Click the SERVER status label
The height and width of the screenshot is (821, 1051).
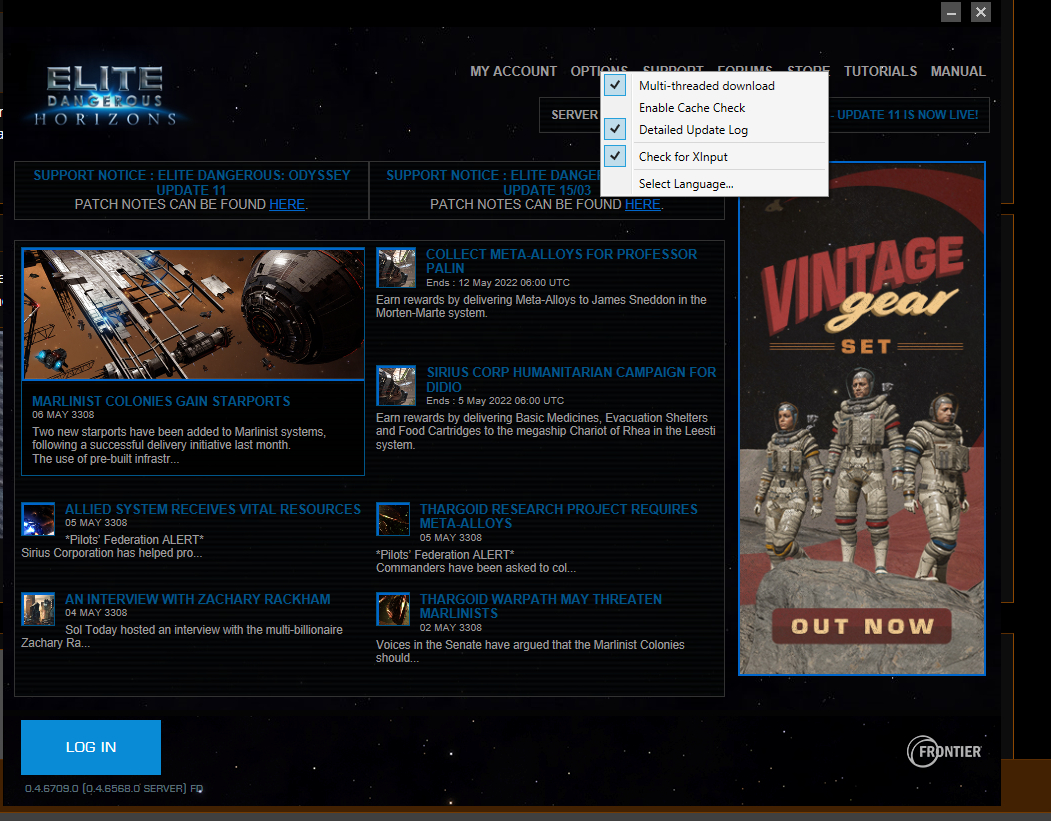coord(574,115)
